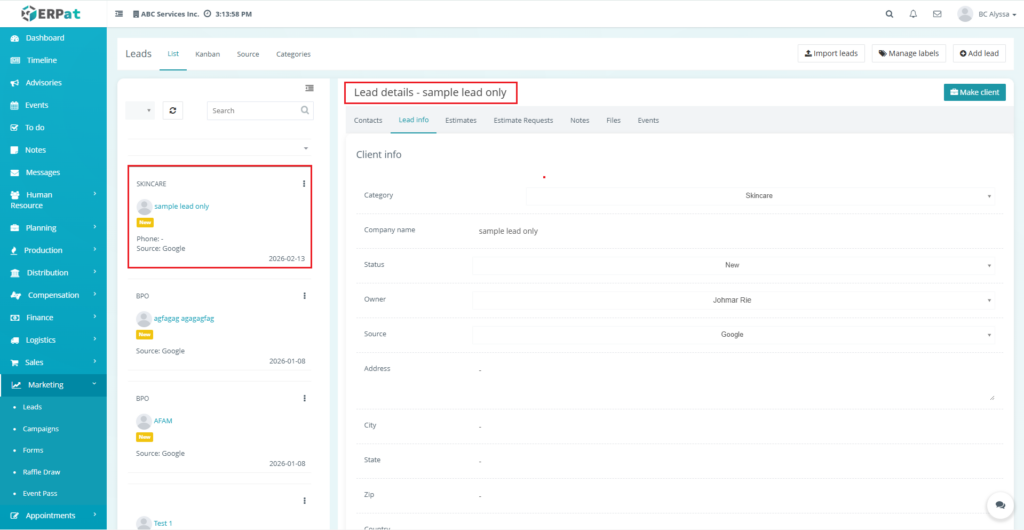This screenshot has height=530, width=1024.
Task: Open Campaigns under the Marketing menu
Action: 41,429
